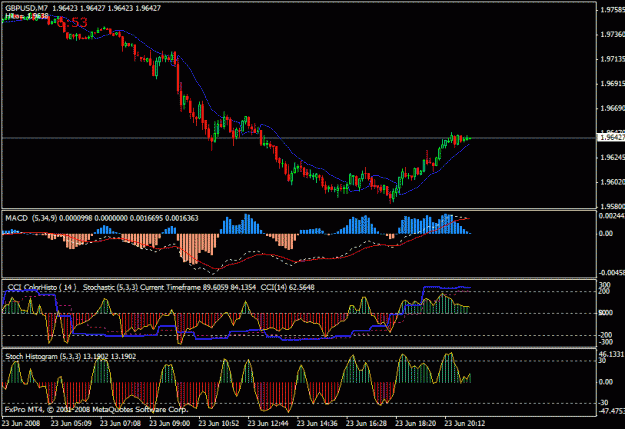The height and width of the screenshot is (429, 625).
Task: Click 1.96690 on the price scale
Action: click(613, 108)
